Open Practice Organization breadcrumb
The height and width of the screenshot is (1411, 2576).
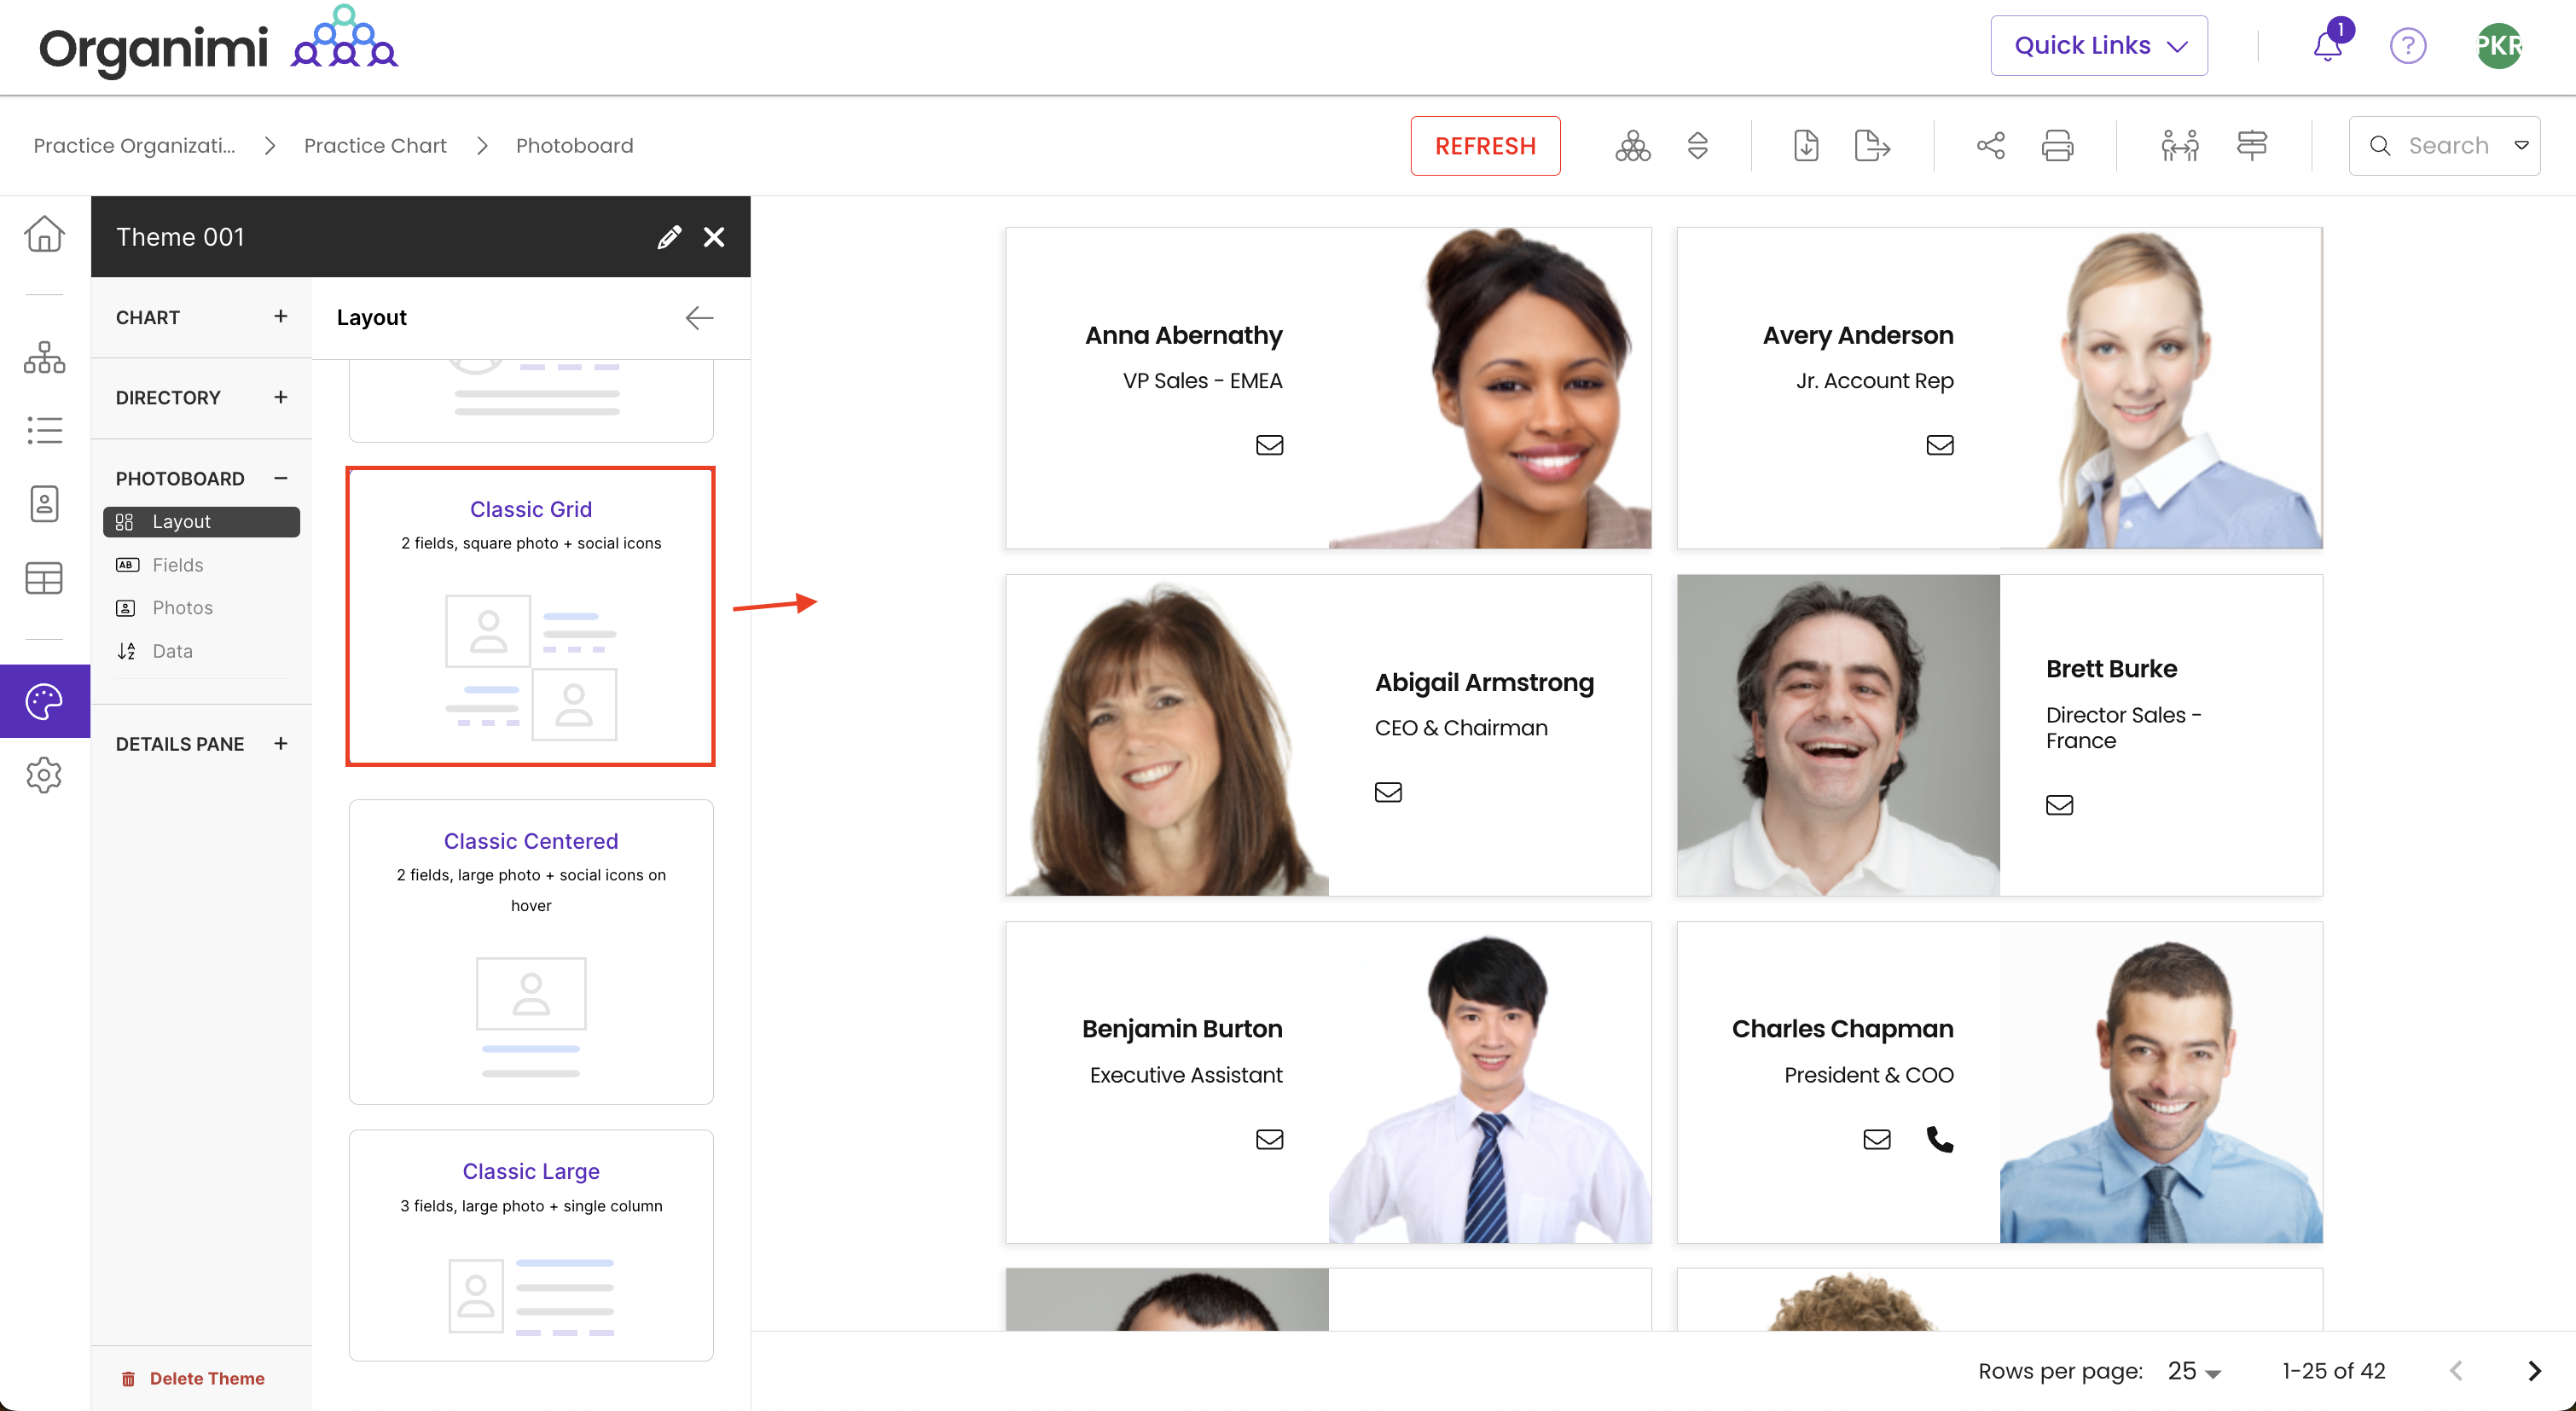click(134, 146)
